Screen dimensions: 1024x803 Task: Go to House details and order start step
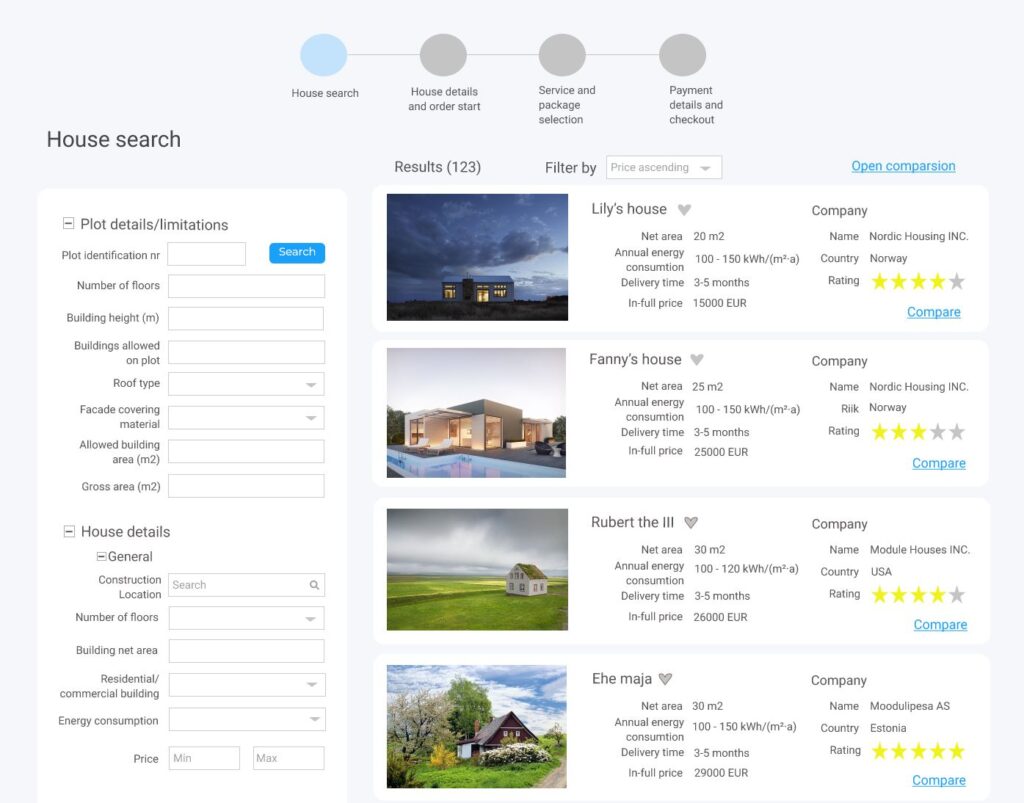point(443,55)
